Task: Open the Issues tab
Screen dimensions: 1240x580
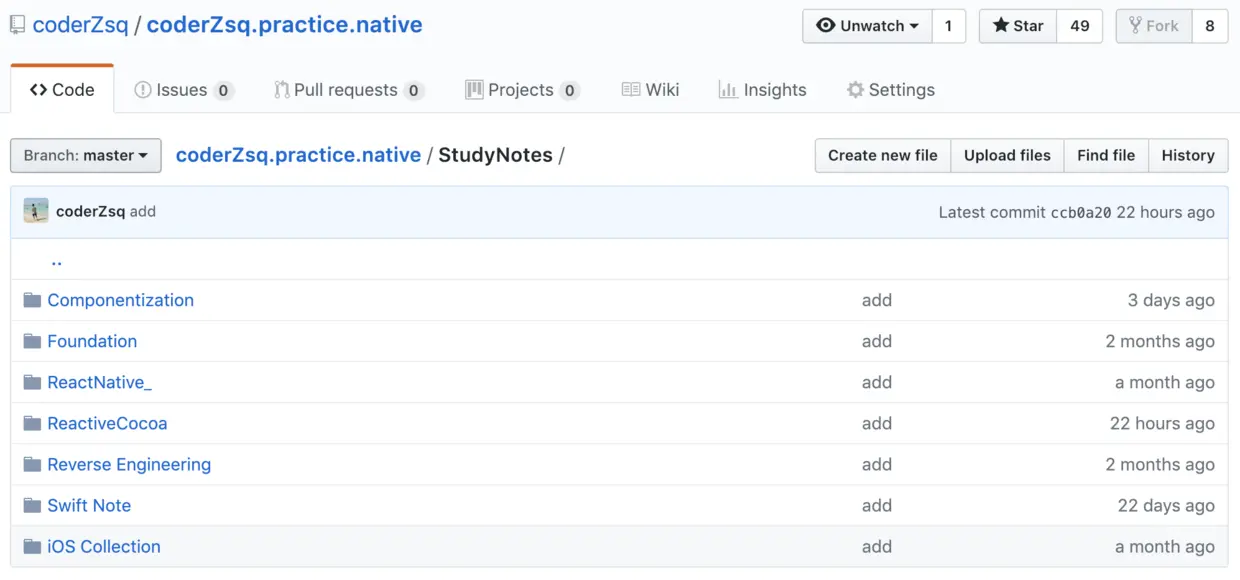Action: [x=184, y=90]
